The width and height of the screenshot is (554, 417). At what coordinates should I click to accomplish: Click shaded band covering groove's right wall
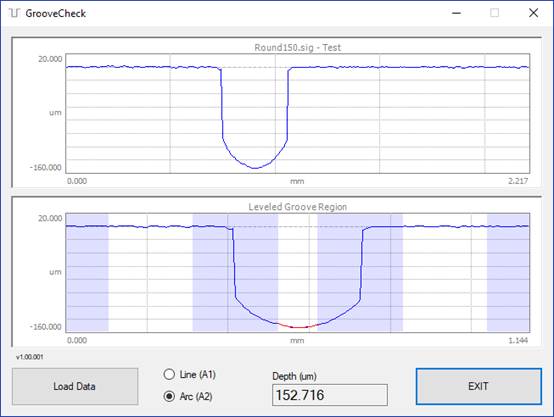pyautogui.click(x=360, y=272)
